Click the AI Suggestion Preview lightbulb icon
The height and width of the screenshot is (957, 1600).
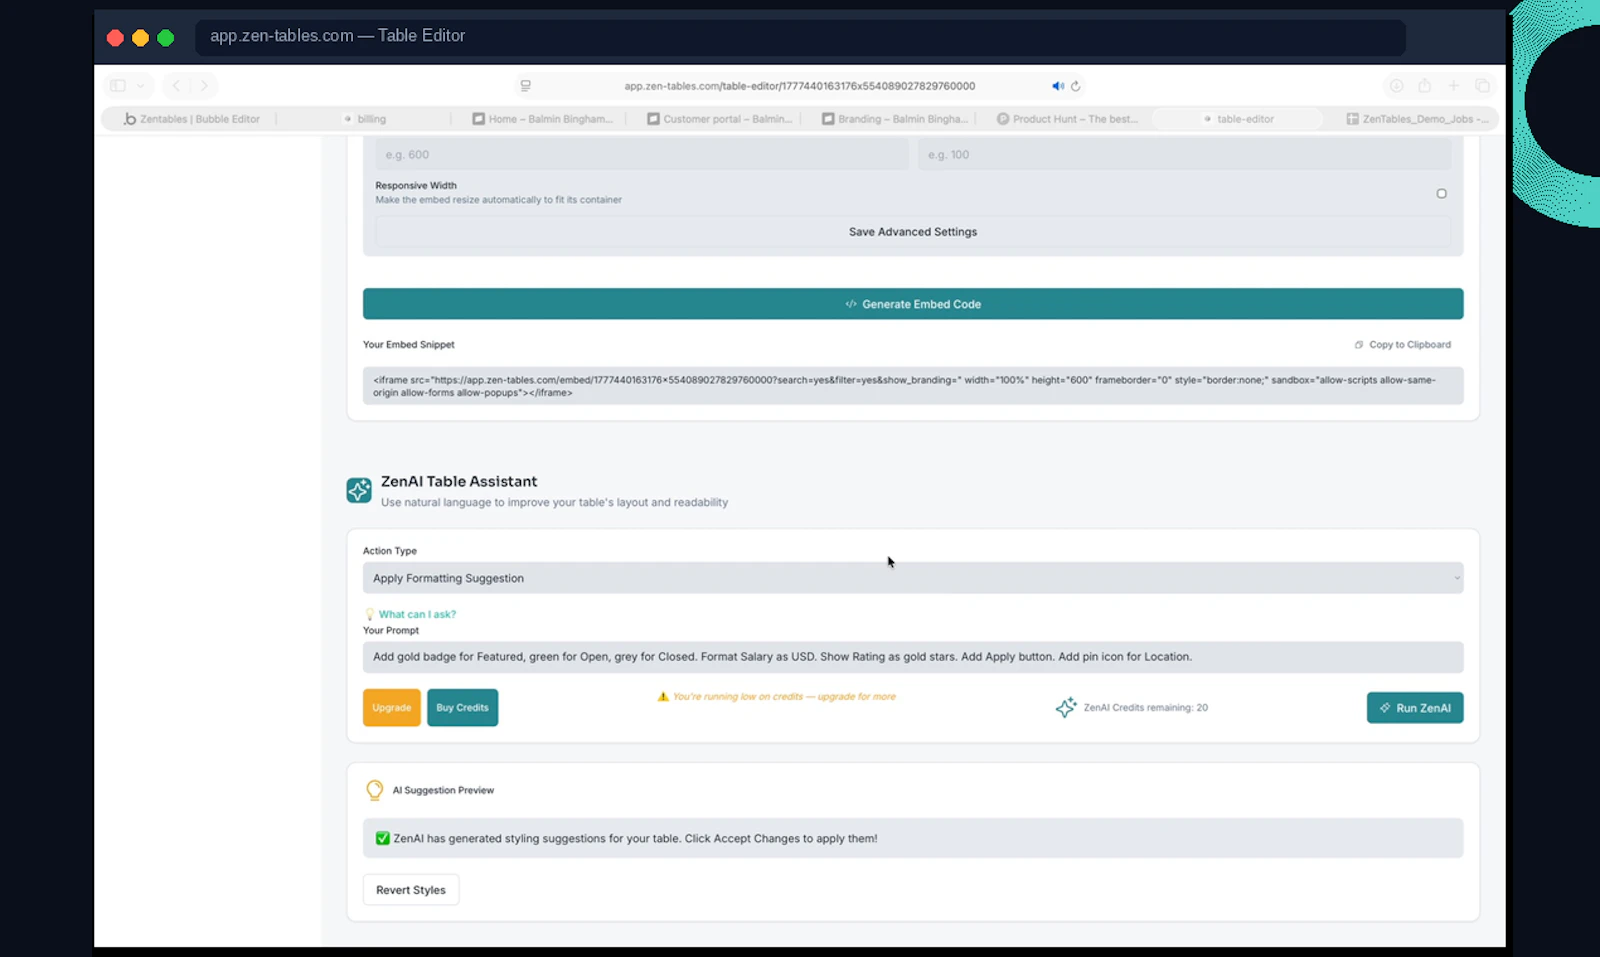(x=374, y=790)
